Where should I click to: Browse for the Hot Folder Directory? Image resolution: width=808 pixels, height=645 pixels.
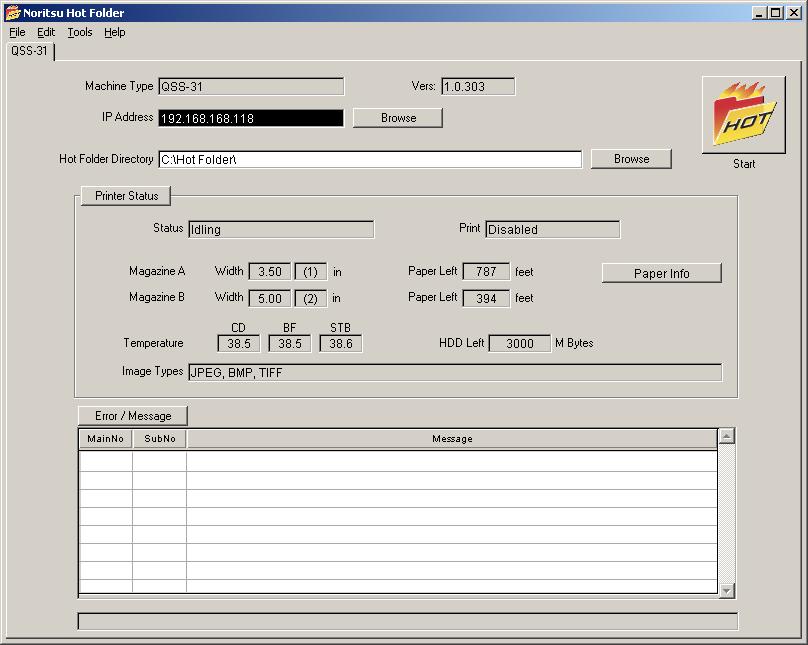[631, 159]
